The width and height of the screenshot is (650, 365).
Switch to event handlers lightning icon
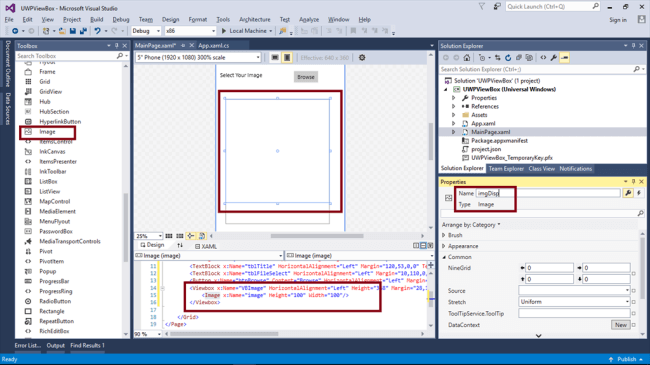[639, 193]
